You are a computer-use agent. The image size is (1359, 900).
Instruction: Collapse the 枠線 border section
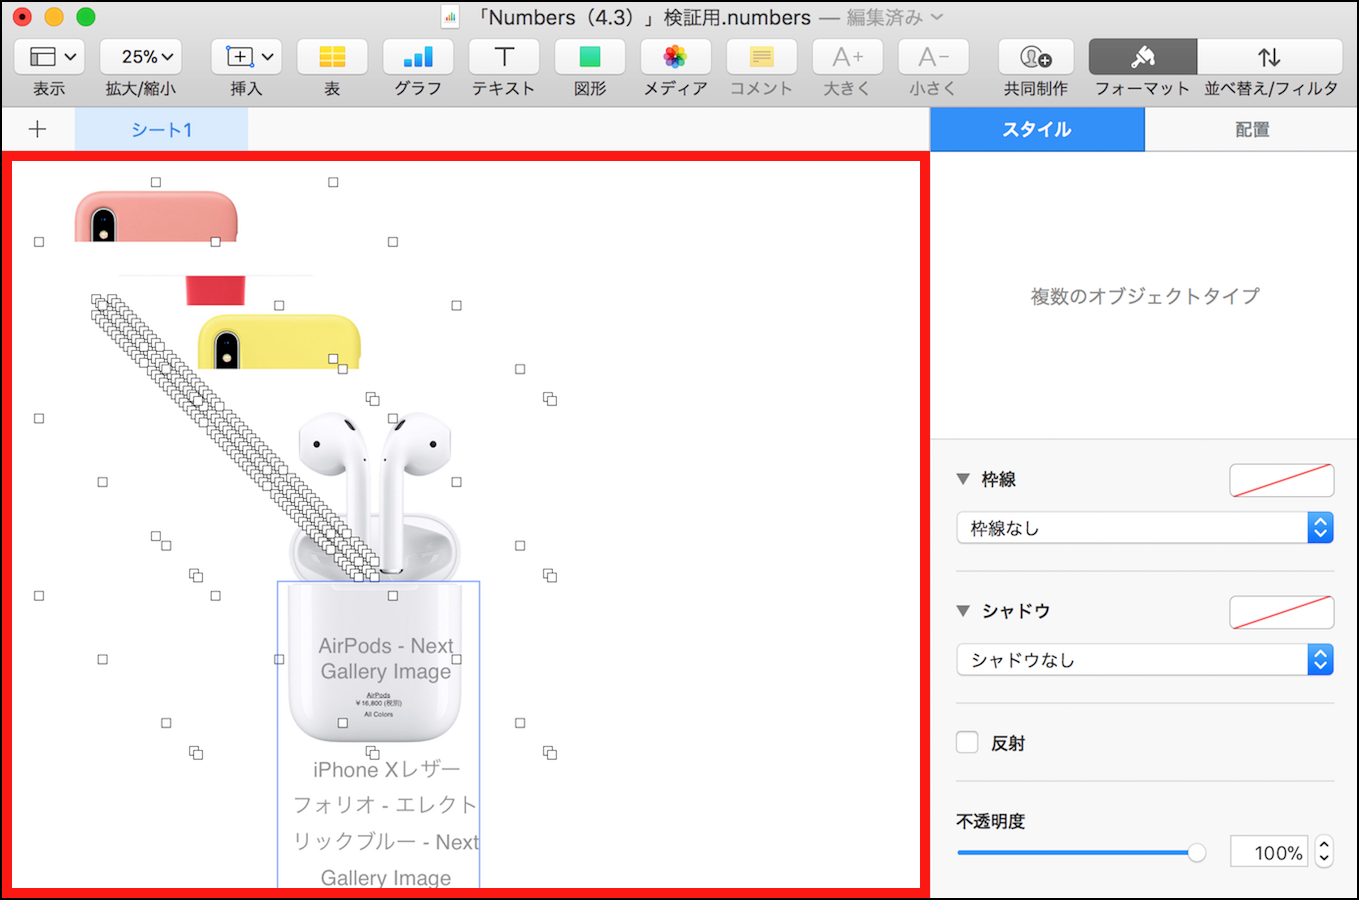(963, 479)
